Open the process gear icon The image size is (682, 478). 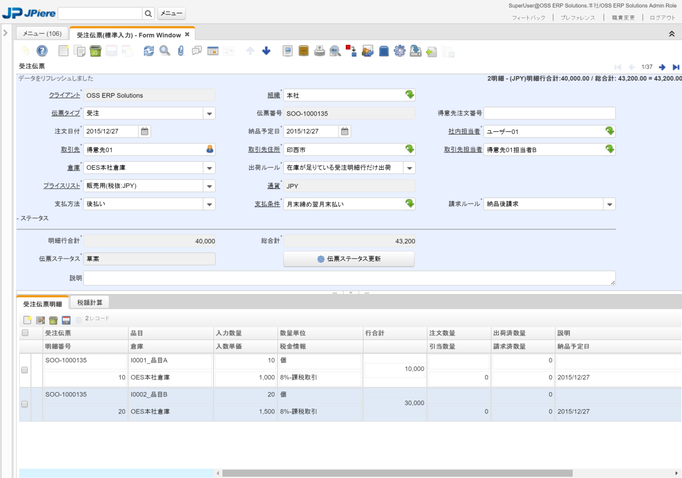click(399, 51)
